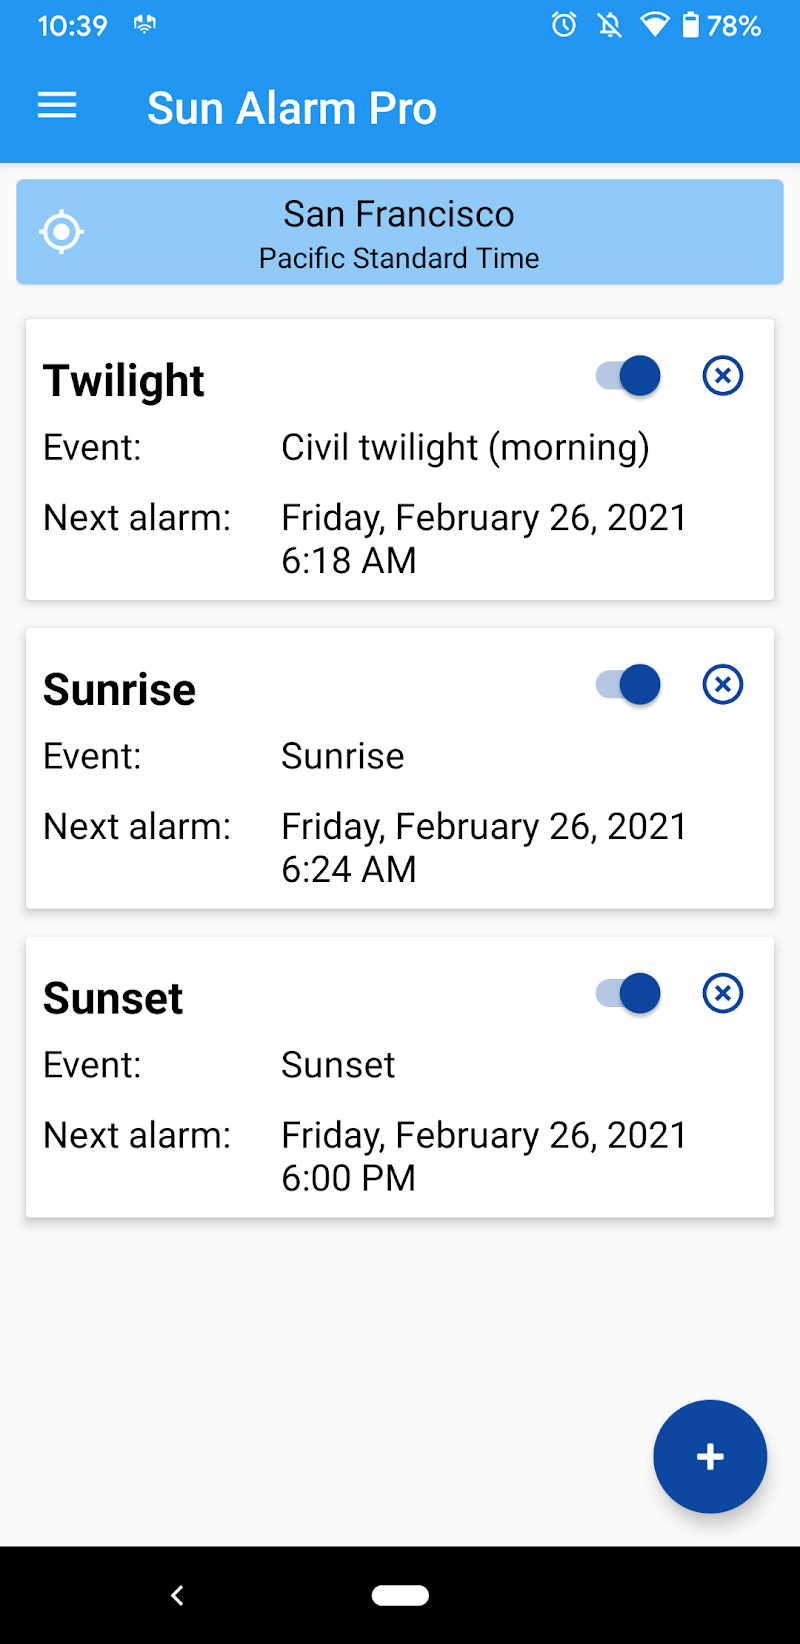Screen dimensions: 800x1644
Task: Disable the Twilight alarm switch
Action: (x=629, y=376)
